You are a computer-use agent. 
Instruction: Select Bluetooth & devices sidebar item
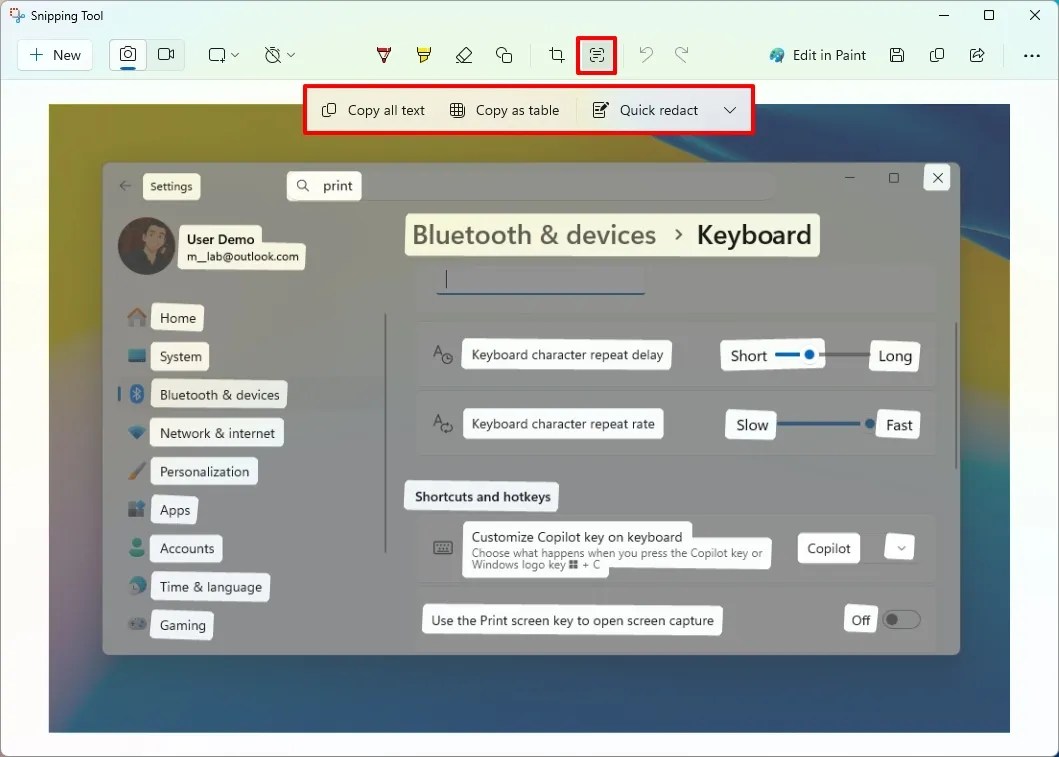(219, 395)
